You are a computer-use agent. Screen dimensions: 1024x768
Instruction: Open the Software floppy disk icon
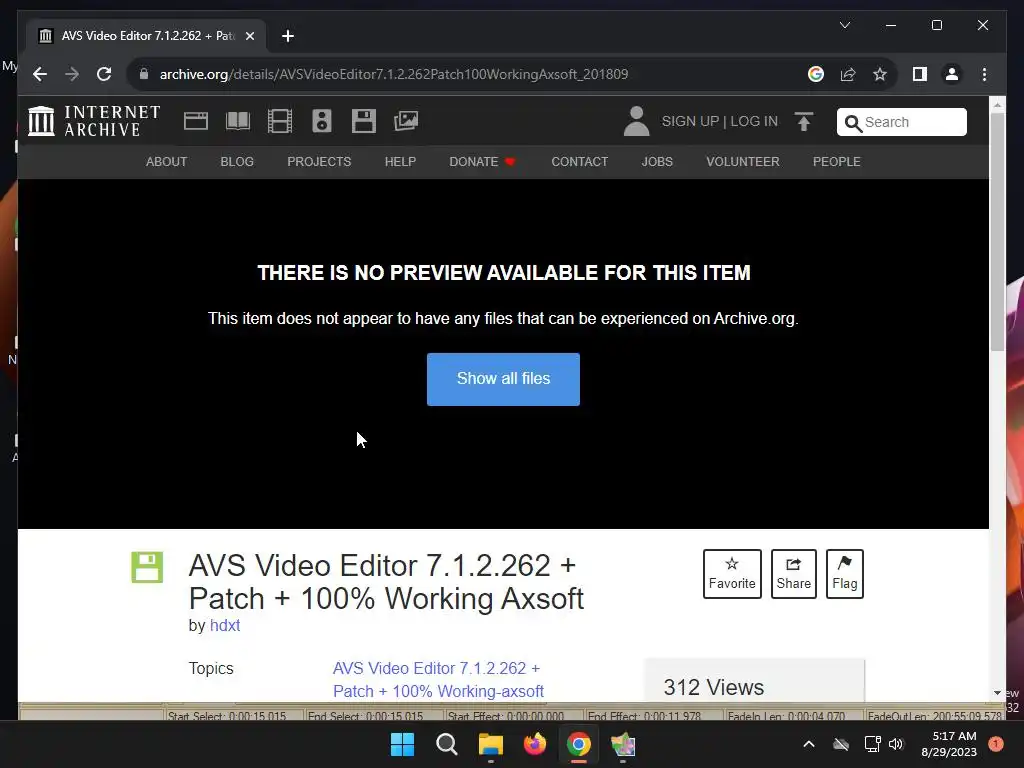tap(364, 121)
